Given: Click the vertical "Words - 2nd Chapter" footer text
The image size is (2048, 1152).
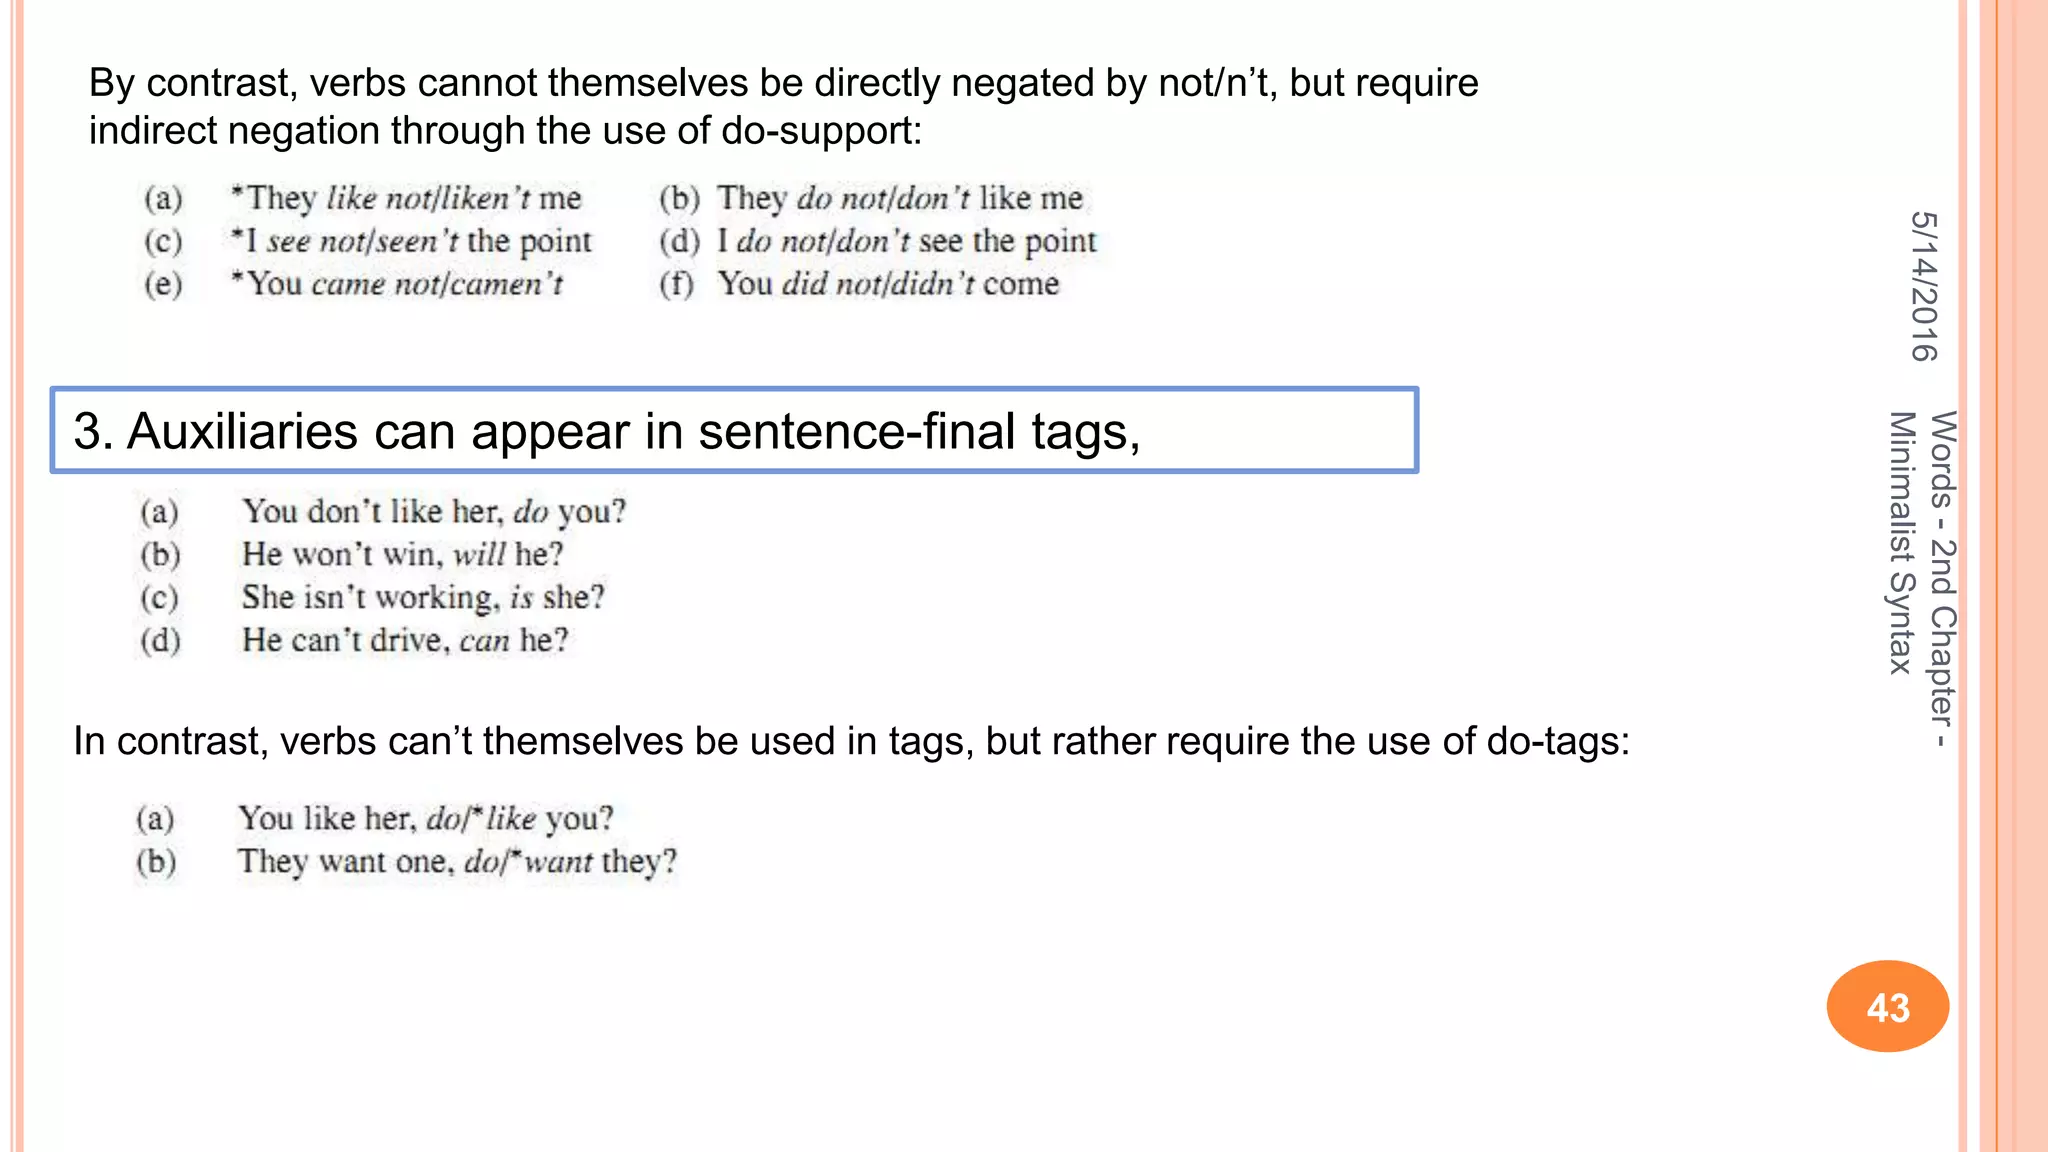Looking at the screenshot, I should click(1942, 578).
